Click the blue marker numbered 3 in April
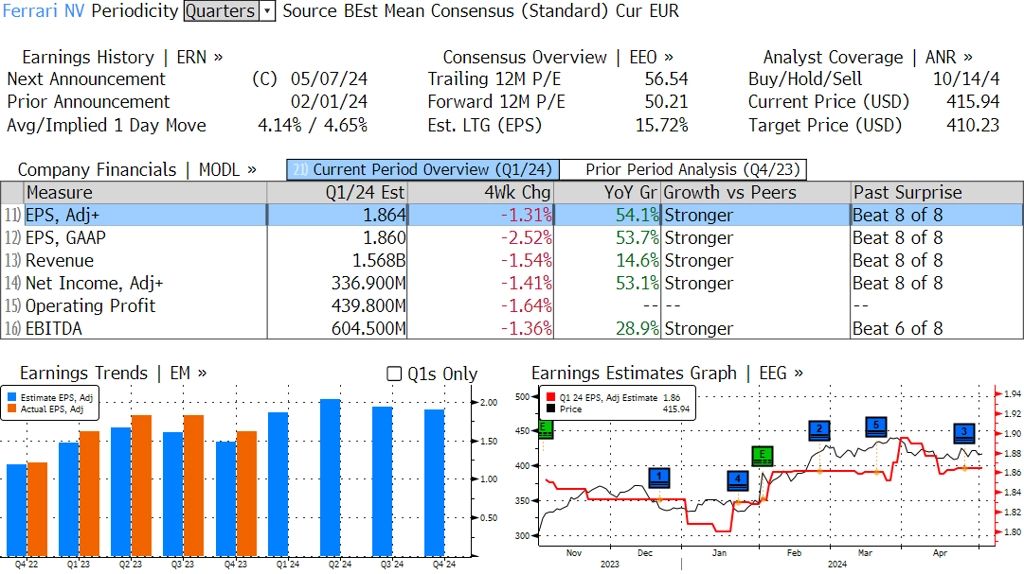Screen dimensions: 1024x574 964,432
